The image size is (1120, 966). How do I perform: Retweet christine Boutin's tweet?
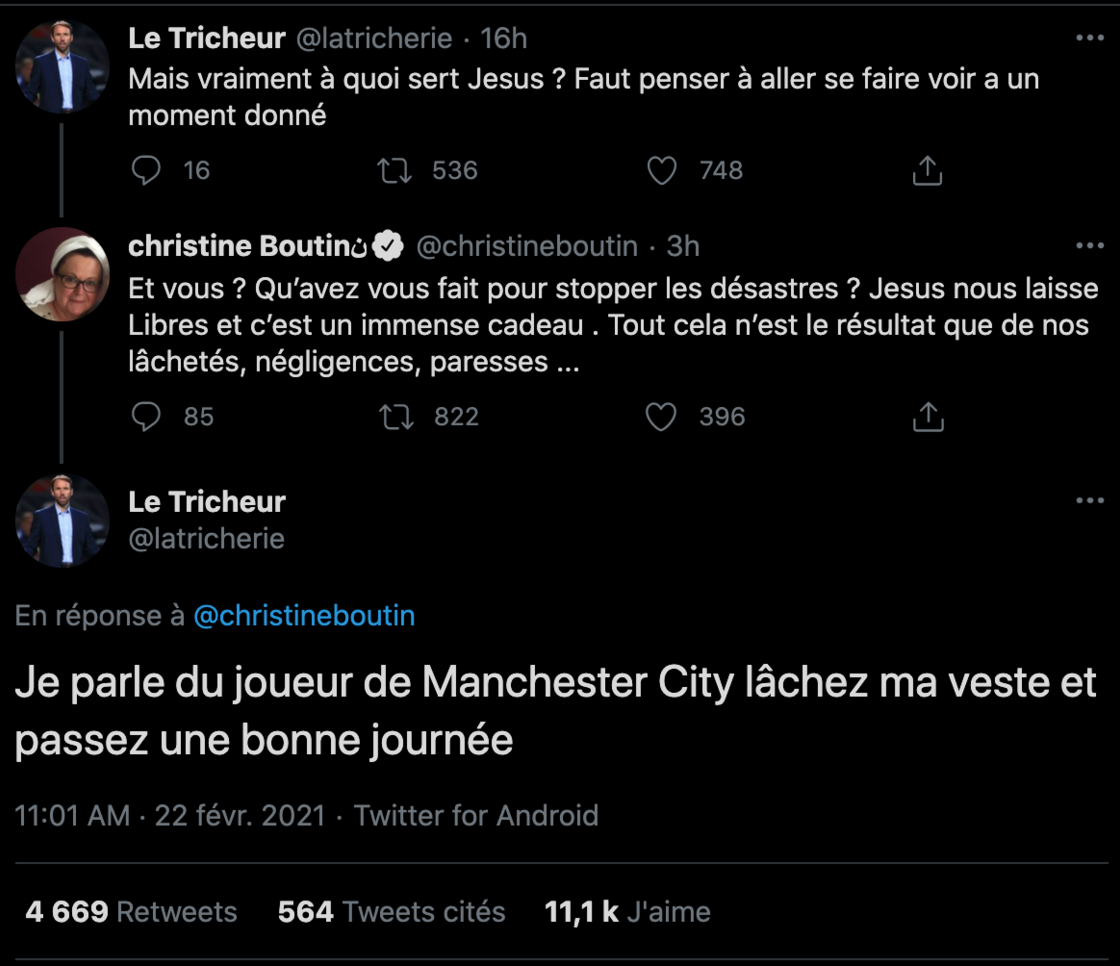pyautogui.click(x=397, y=416)
